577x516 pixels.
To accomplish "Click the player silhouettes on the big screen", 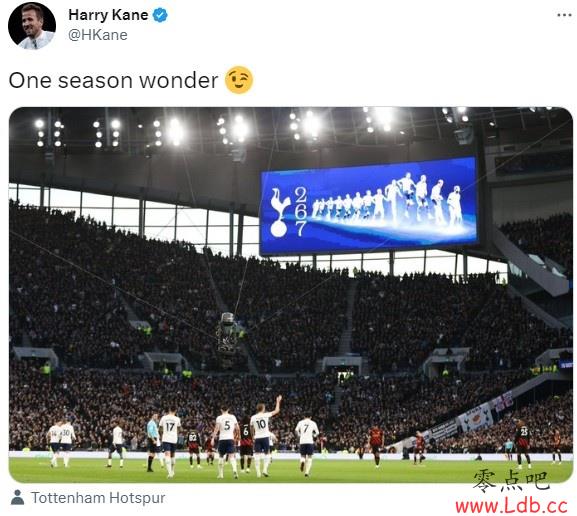I will (388, 201).
